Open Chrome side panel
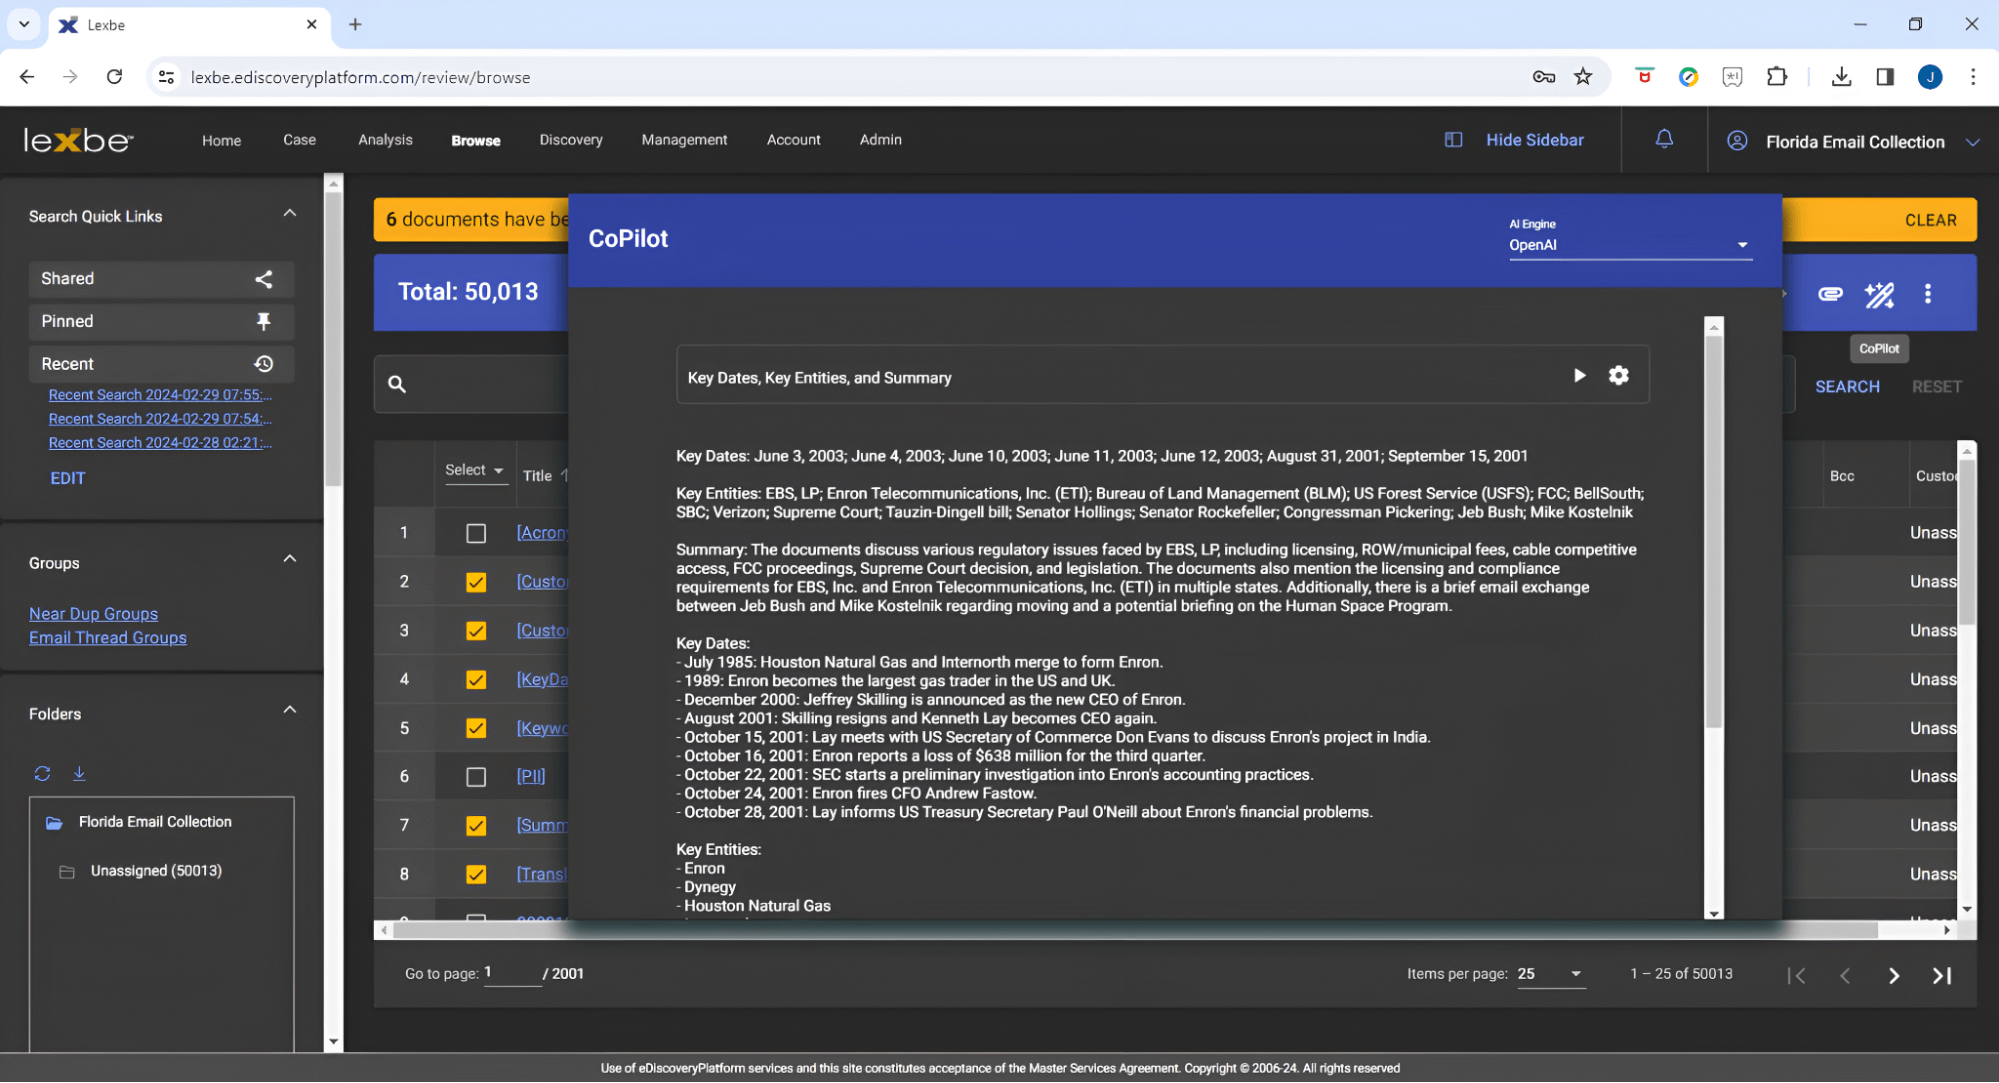 (1885, 77)
